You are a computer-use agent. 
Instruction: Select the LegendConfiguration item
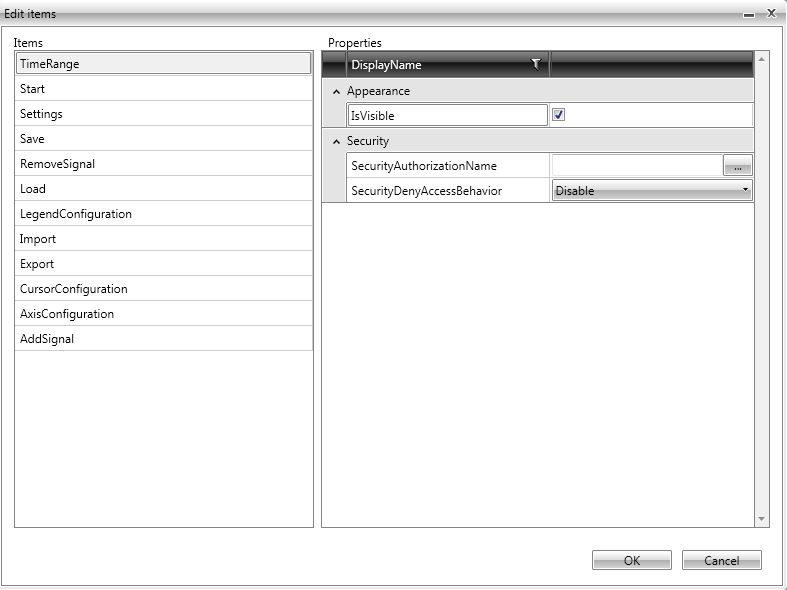pyautogui.click(x=164, y=214)
